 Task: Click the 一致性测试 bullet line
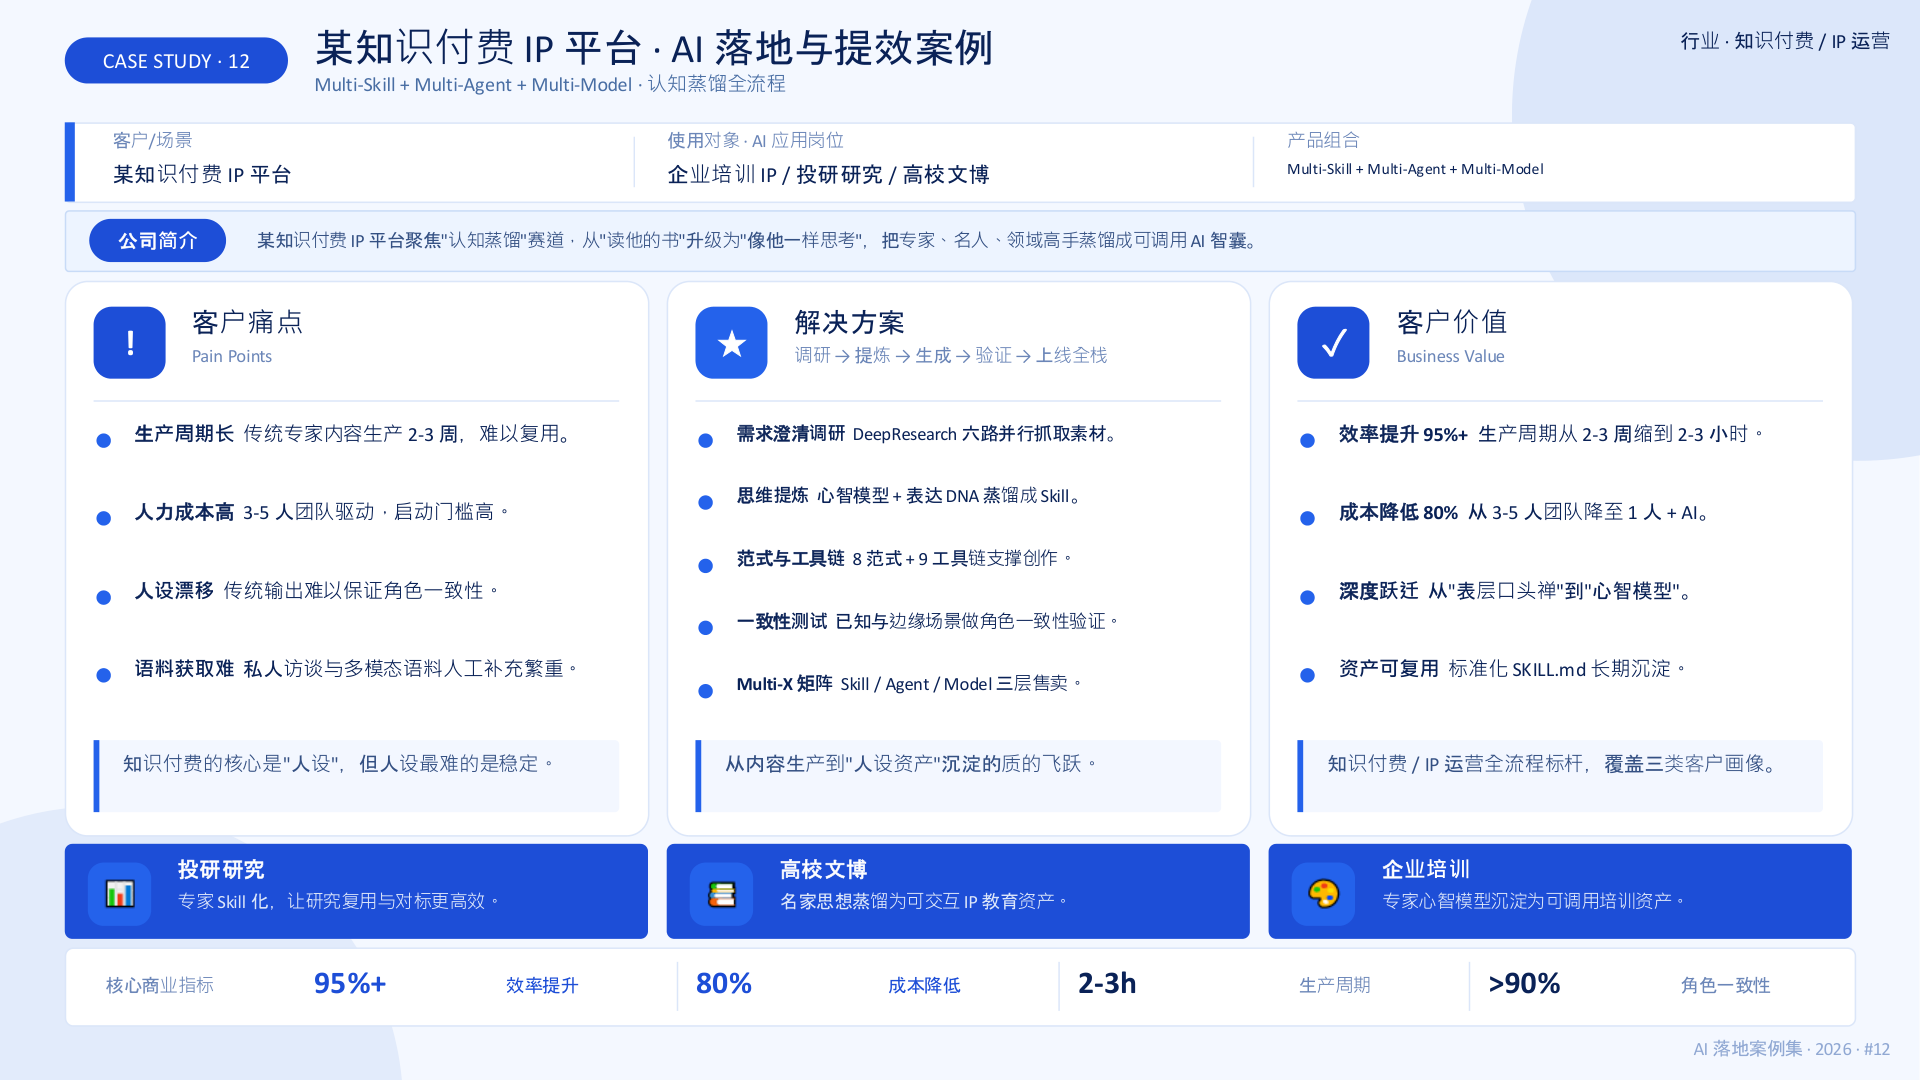pos(928,622)
